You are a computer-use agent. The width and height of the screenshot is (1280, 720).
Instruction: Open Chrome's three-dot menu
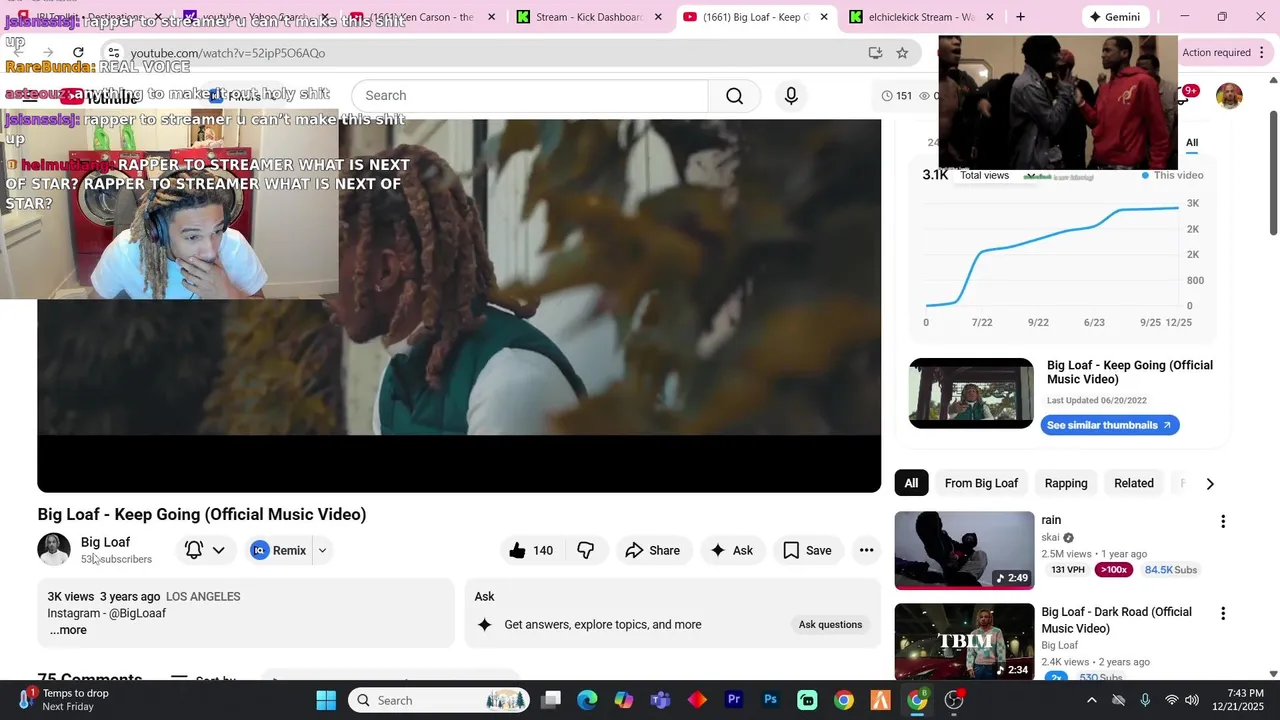[x=1260, y=53]
